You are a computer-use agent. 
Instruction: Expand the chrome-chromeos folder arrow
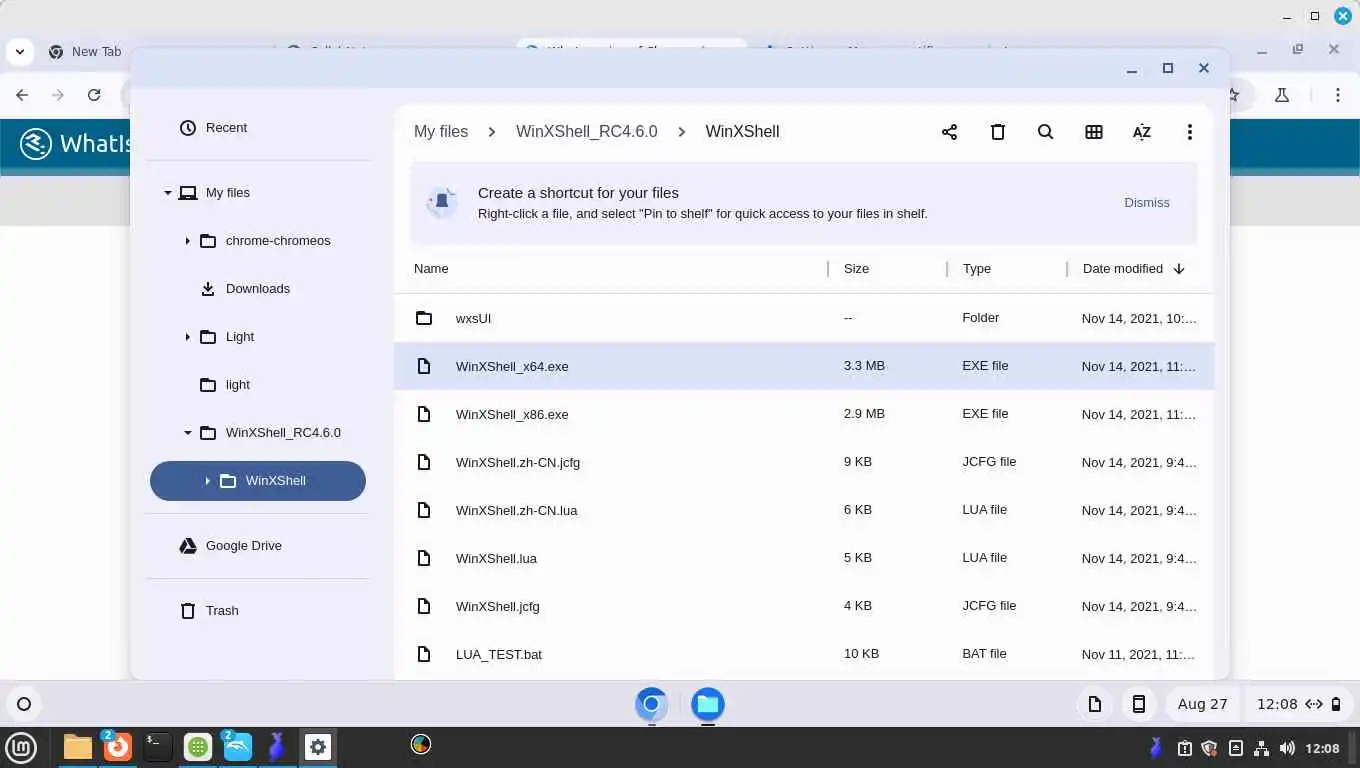188,241
